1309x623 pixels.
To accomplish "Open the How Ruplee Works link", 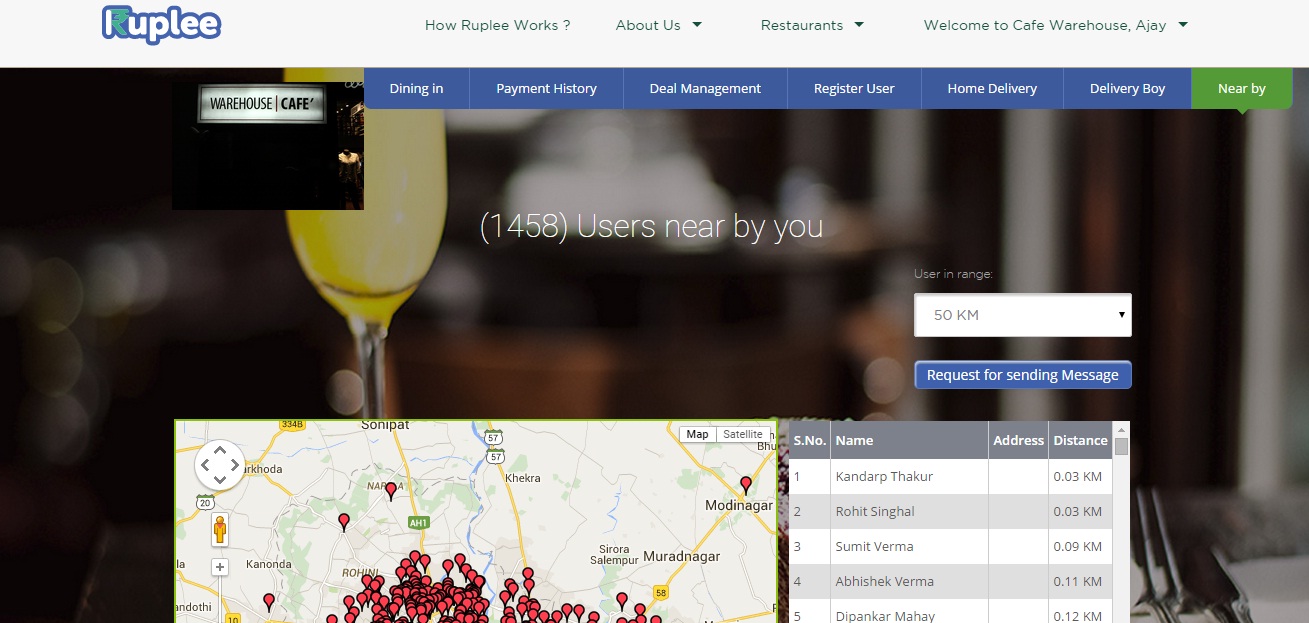I will (497, 25).
